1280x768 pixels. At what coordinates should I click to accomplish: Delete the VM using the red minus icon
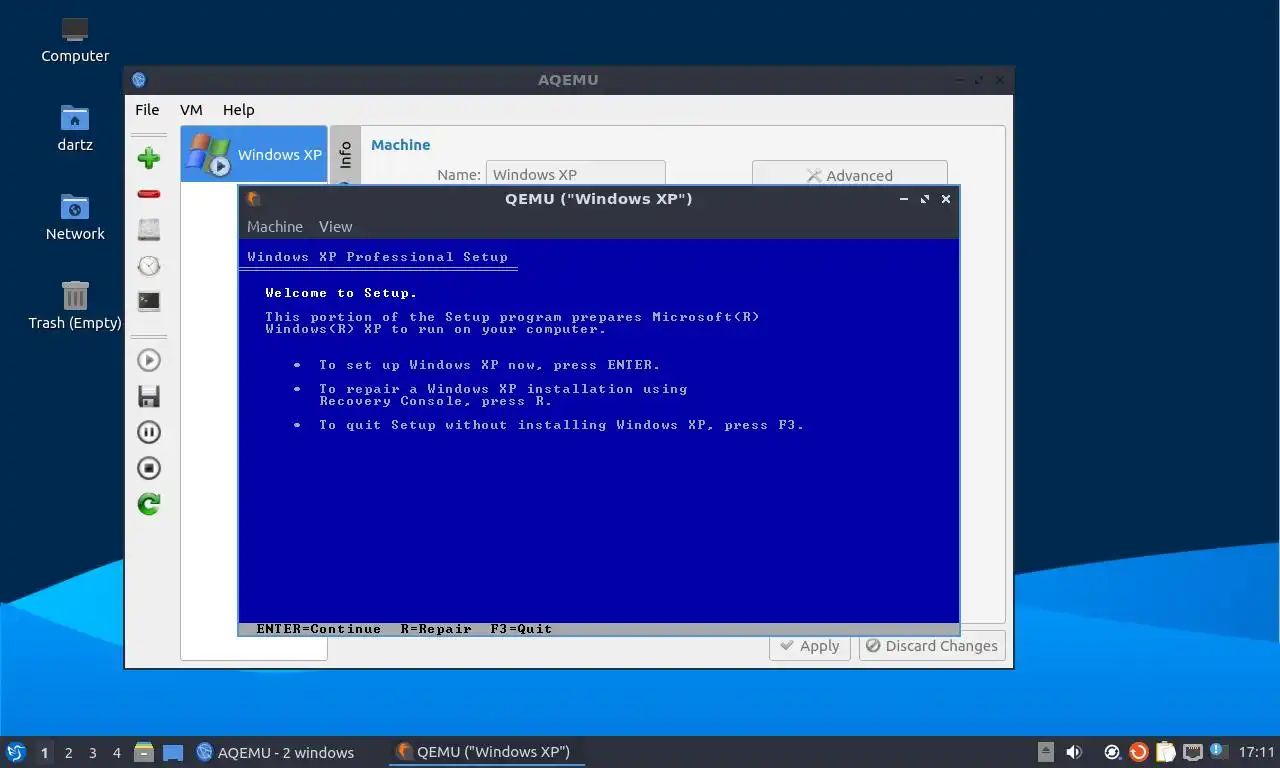149,194
